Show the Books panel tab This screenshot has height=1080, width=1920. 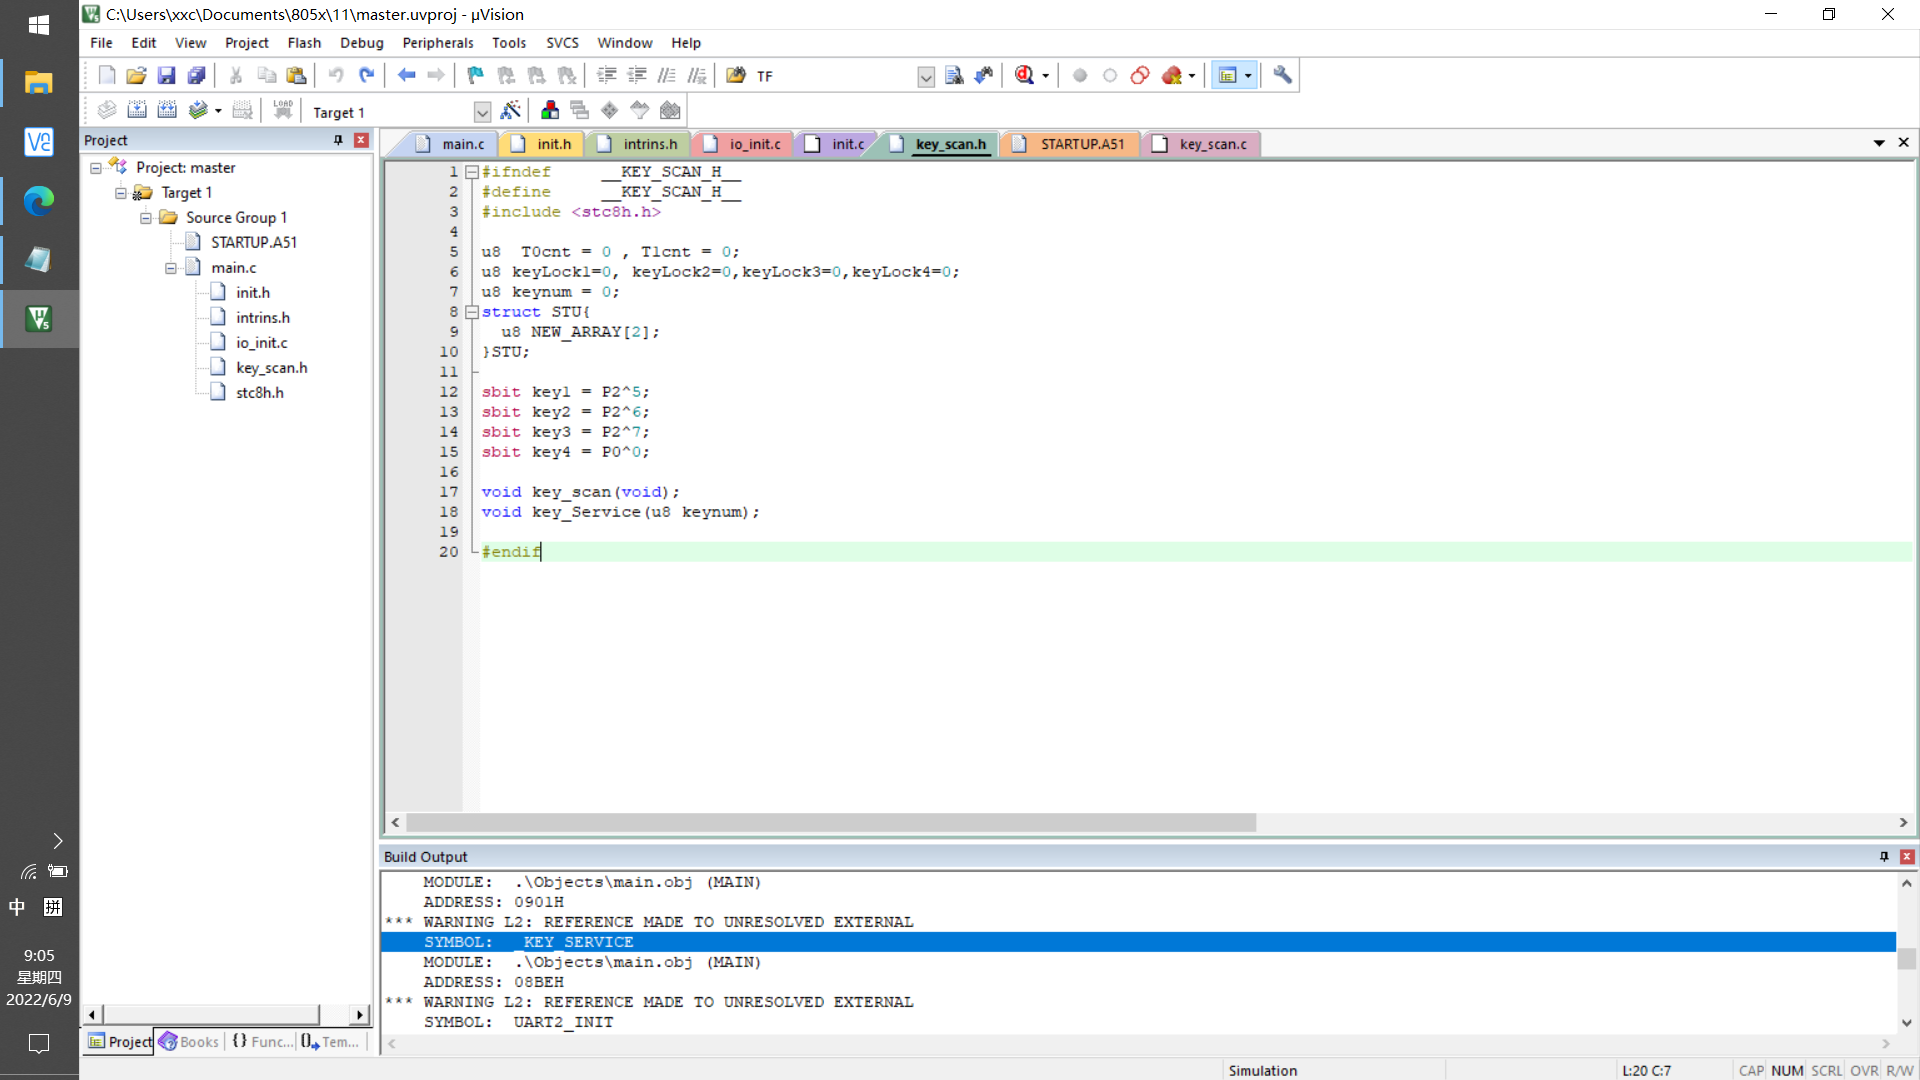190,1042
